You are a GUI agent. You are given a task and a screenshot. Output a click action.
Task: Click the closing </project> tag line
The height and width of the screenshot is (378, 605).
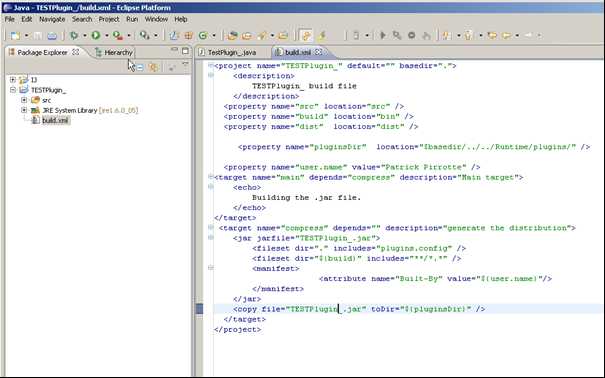pos(238,330)
